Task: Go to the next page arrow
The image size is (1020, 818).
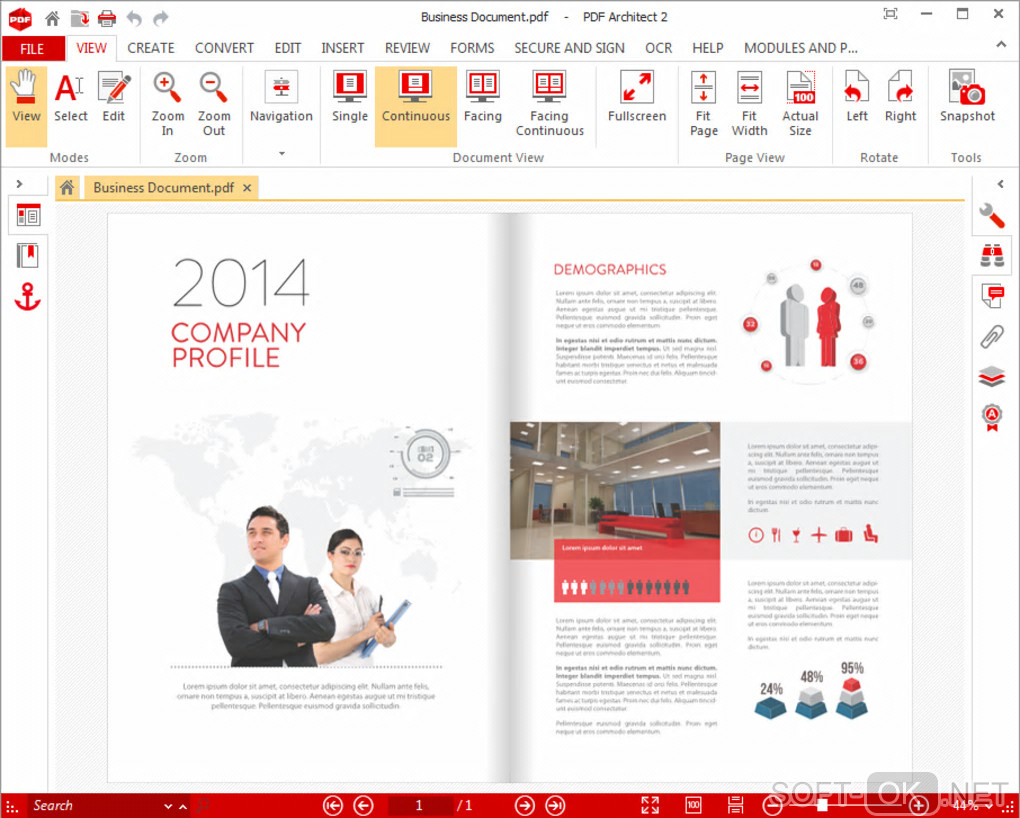Action: tap(524, 806)
